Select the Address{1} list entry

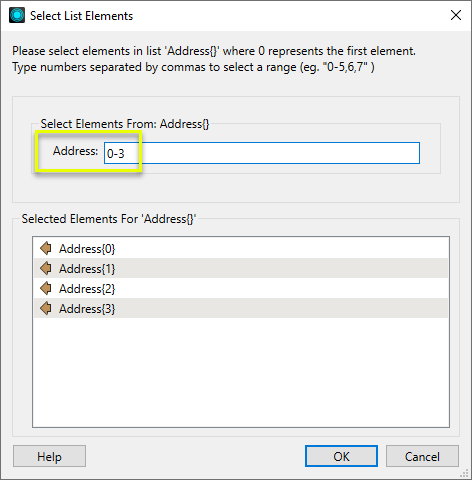[241, 268]
